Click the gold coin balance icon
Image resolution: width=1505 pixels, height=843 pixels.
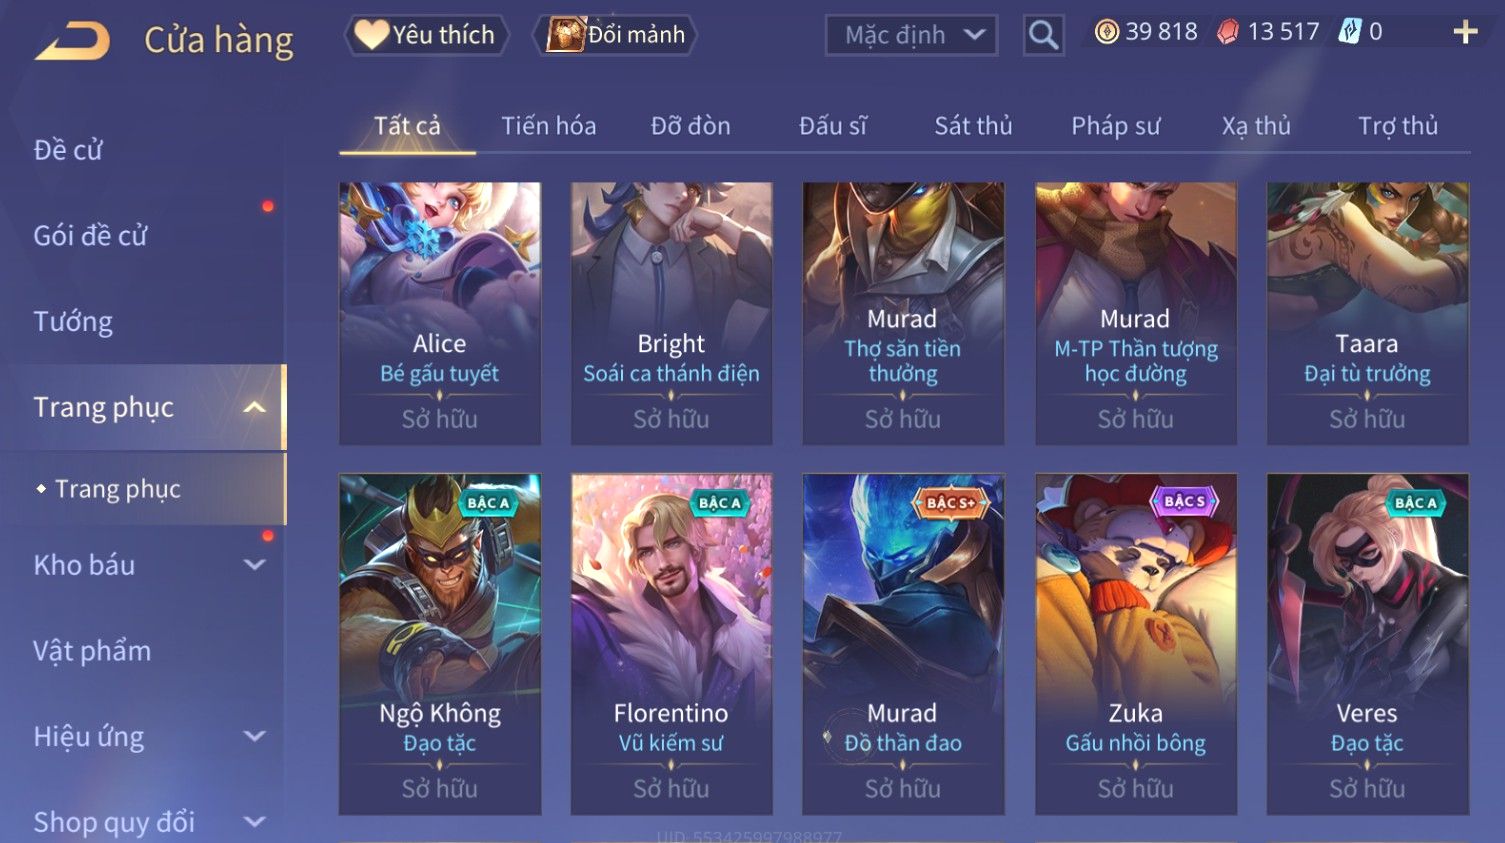(1106, 32)
